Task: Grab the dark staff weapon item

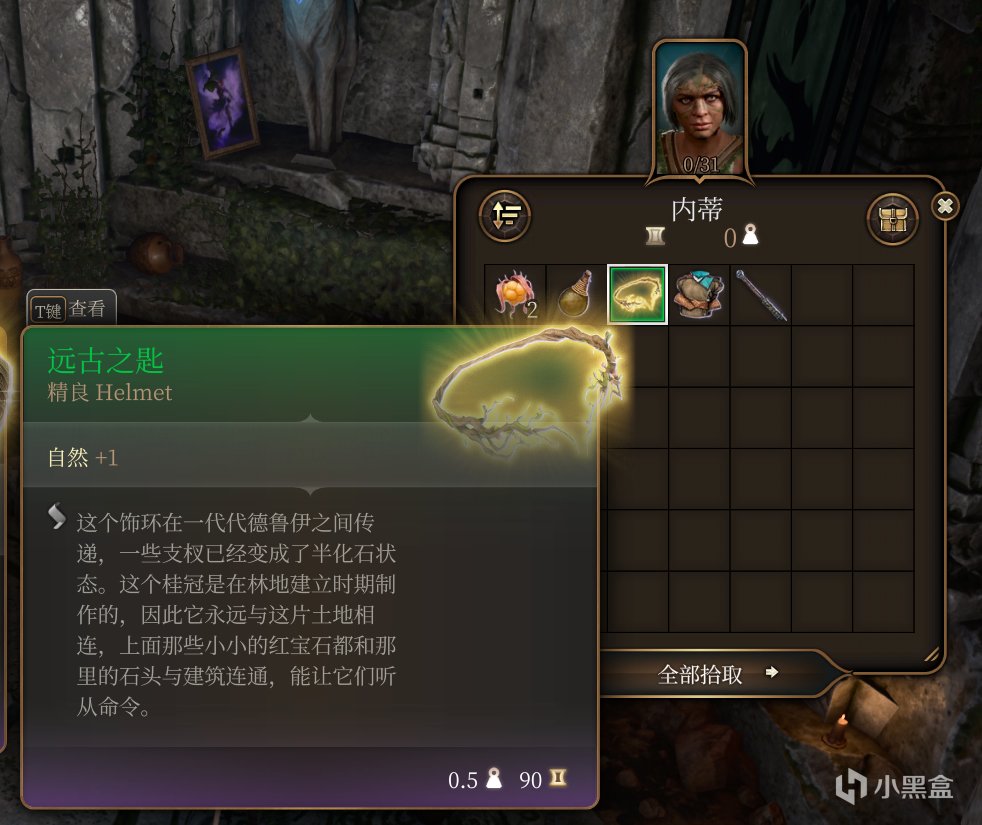Action: point(760,294)
